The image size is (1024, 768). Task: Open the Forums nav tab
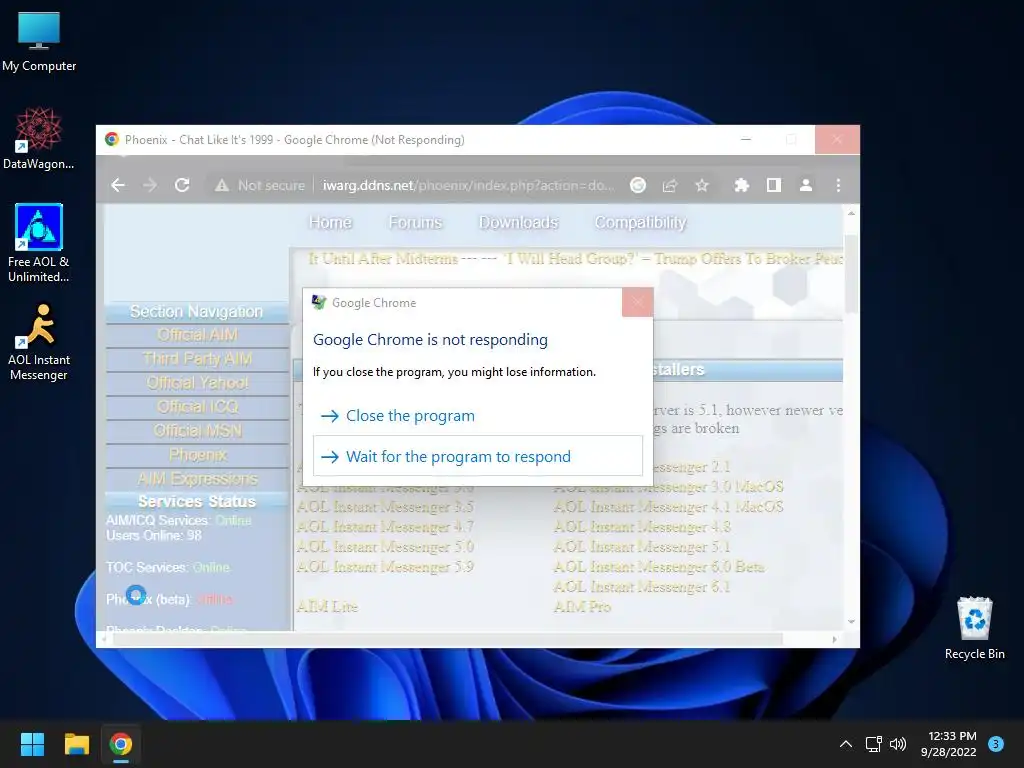click(x=415, y=223)
